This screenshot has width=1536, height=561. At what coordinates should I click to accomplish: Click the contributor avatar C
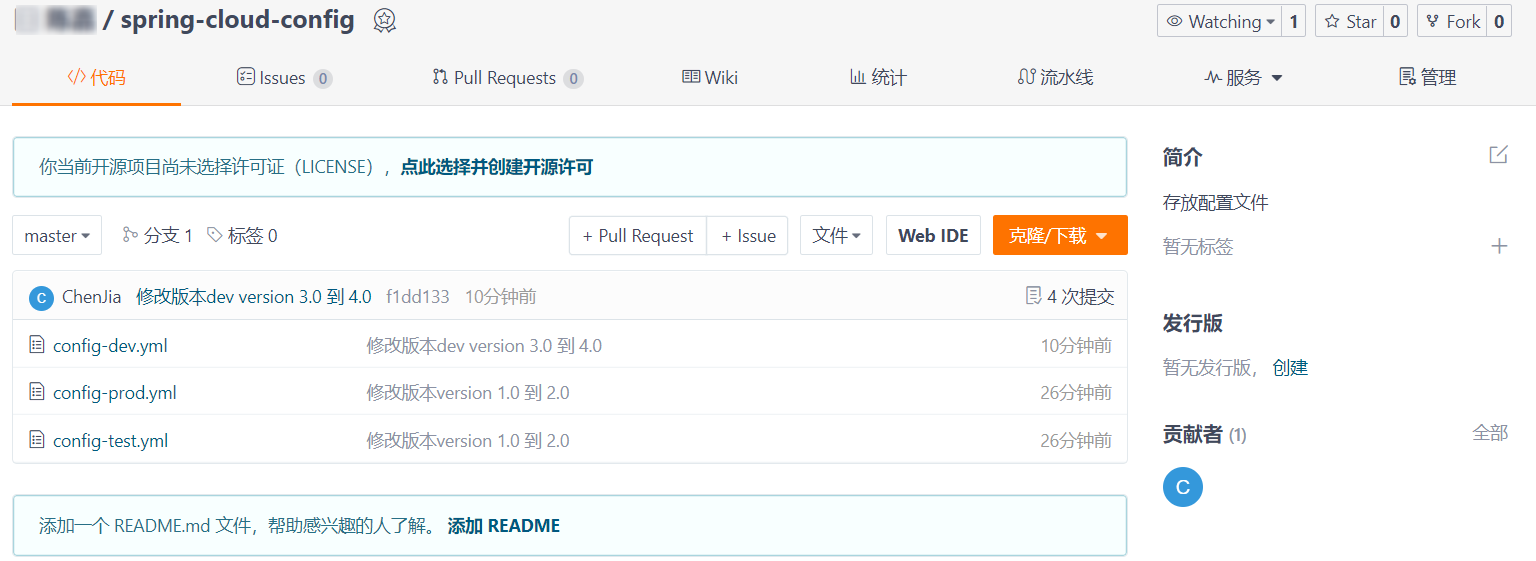pos(1183,487)
